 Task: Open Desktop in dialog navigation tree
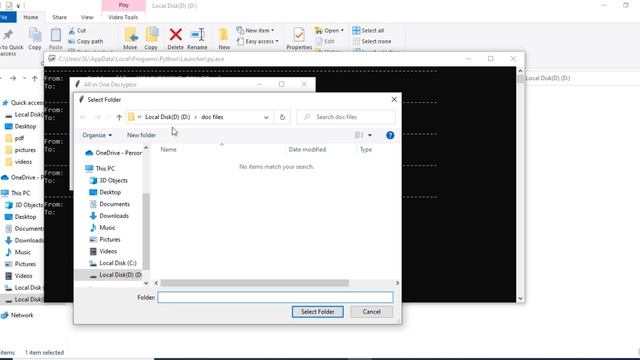coord(105,192)
